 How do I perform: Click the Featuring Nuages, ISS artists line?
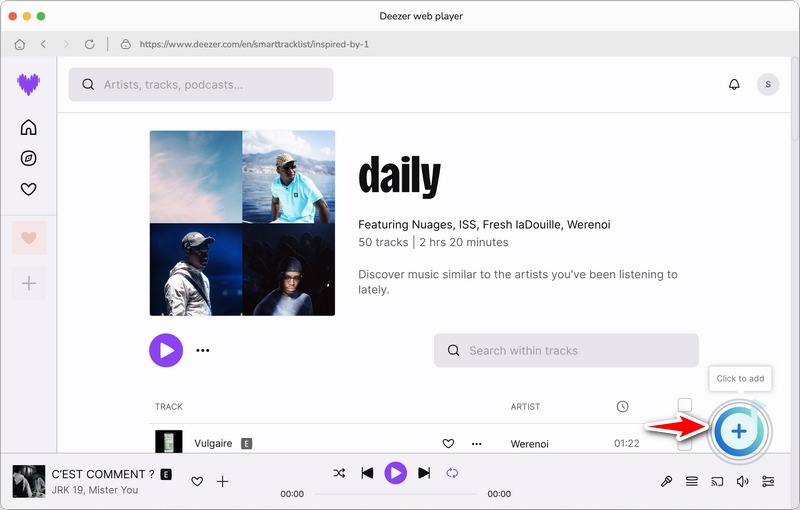tap(484, 224)
